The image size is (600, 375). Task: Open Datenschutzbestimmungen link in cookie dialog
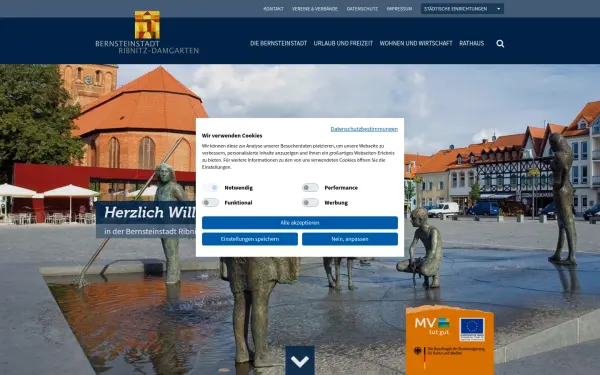point(364,129)
